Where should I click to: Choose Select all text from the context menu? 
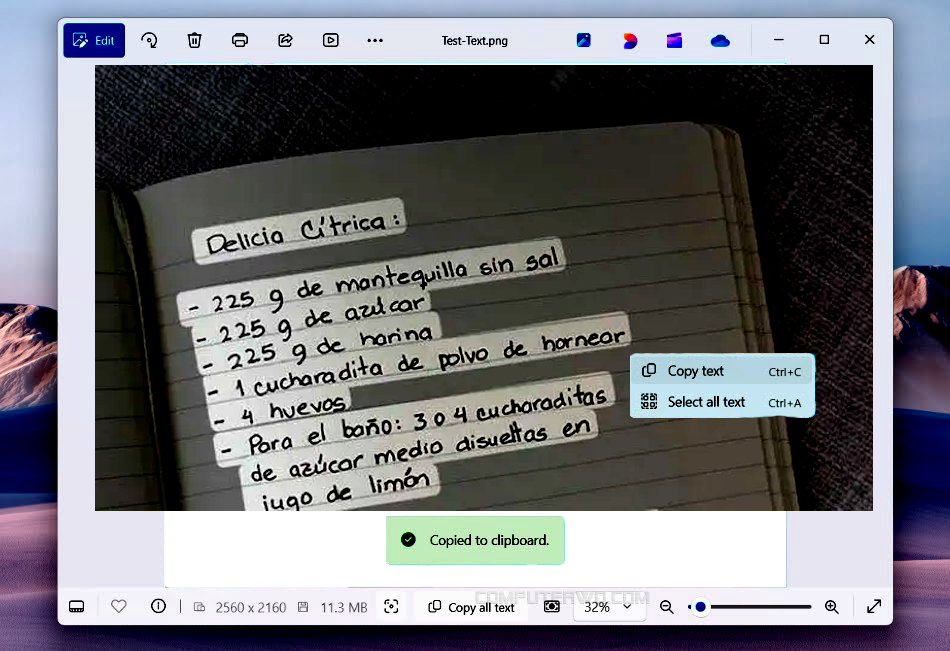[722, 402]
